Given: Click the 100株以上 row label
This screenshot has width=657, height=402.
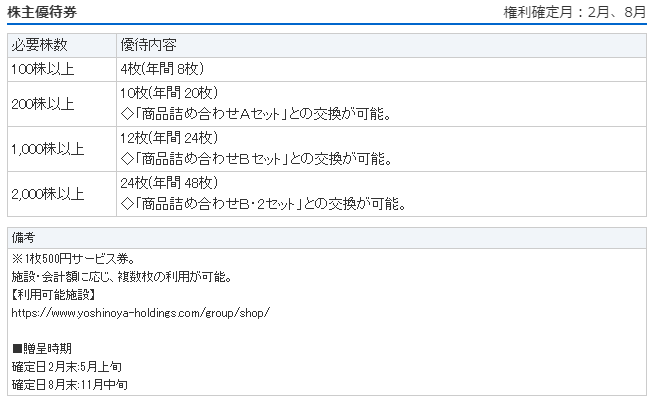Looking at the screenshot, I should pos(42,69).
